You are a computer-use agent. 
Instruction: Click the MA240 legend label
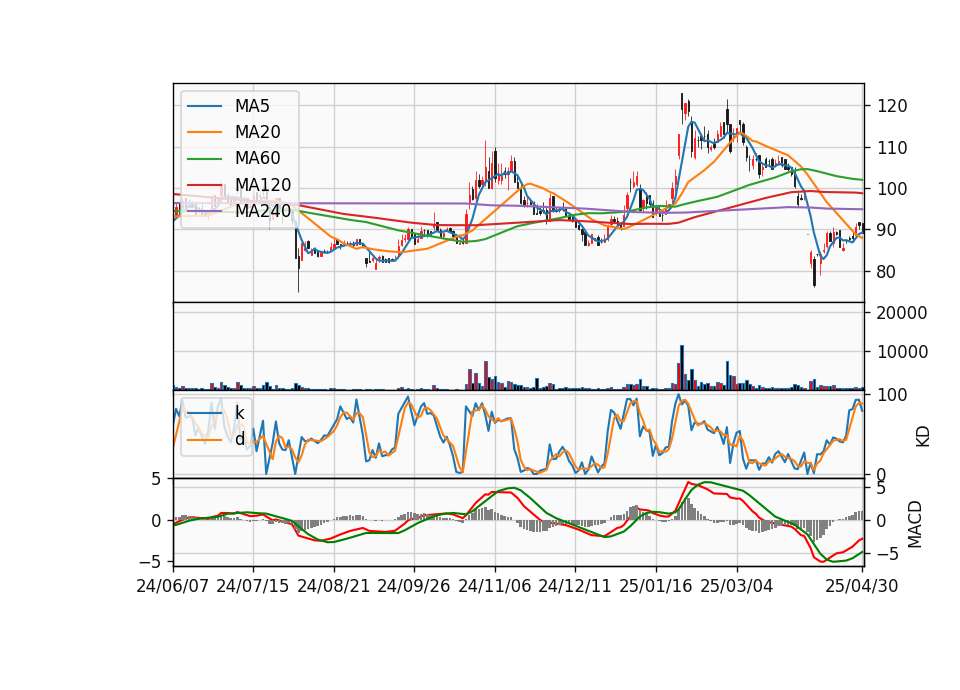coord(263,211)
